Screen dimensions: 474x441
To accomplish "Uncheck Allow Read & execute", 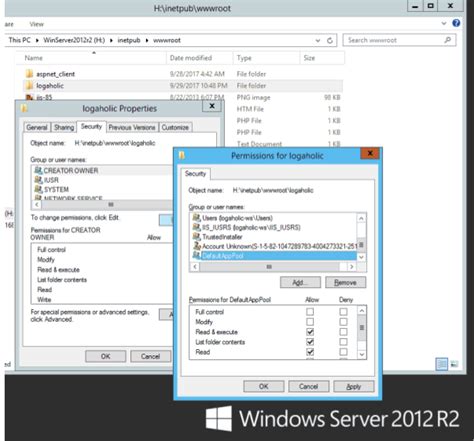I will (x=310, y=332).
